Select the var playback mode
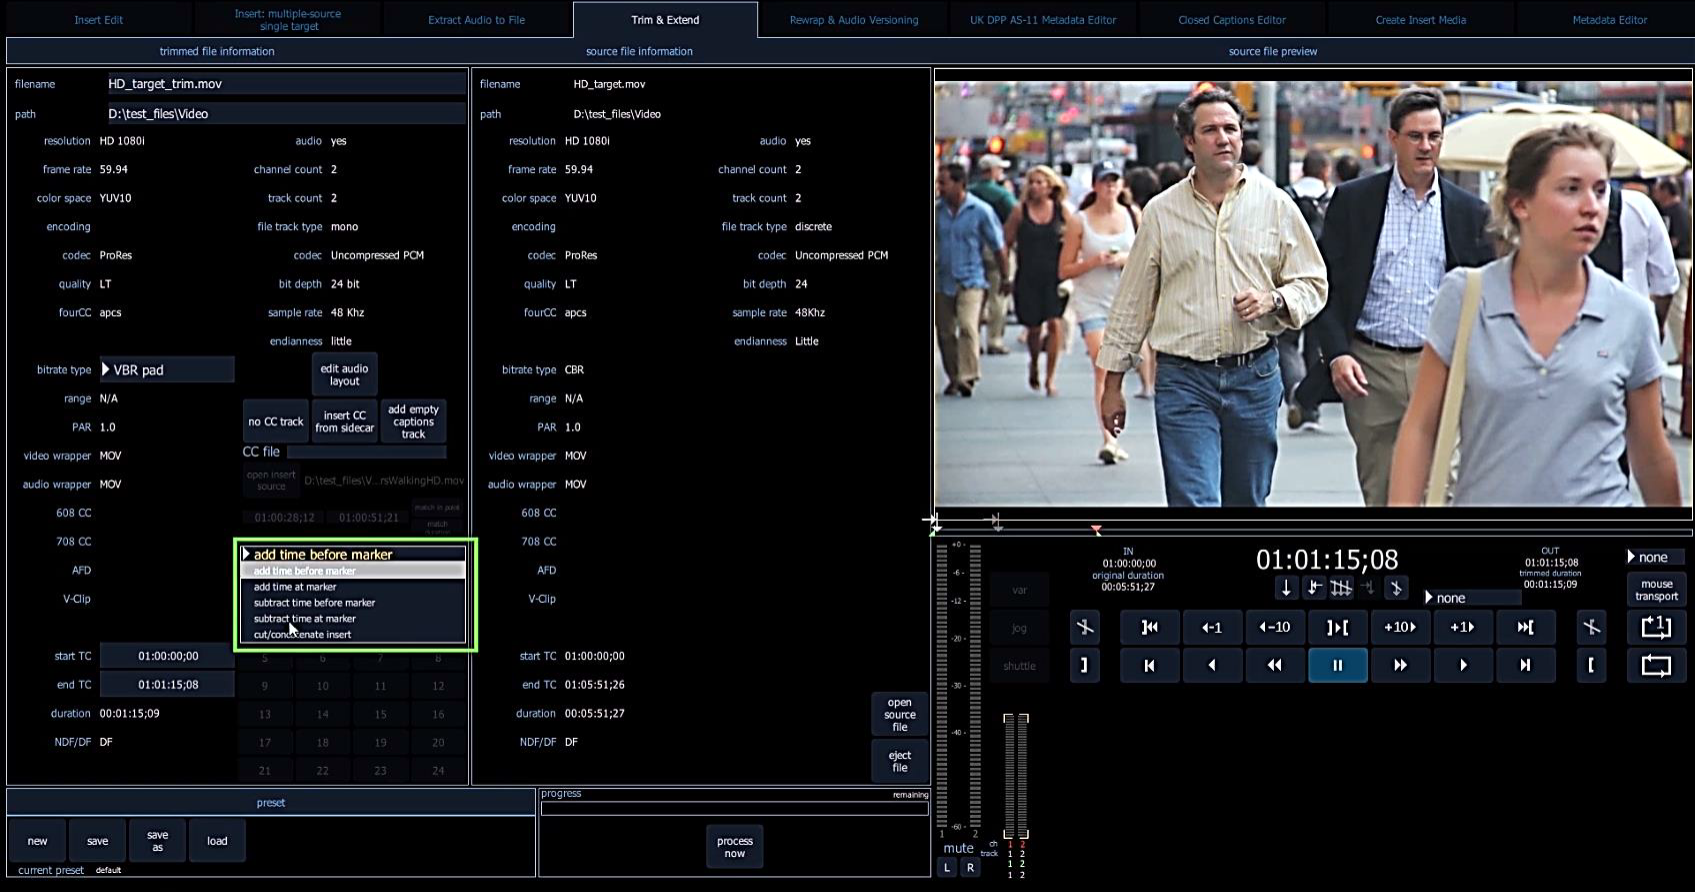This screenshot has width=1695, height=892. (x=1019, y=590)
